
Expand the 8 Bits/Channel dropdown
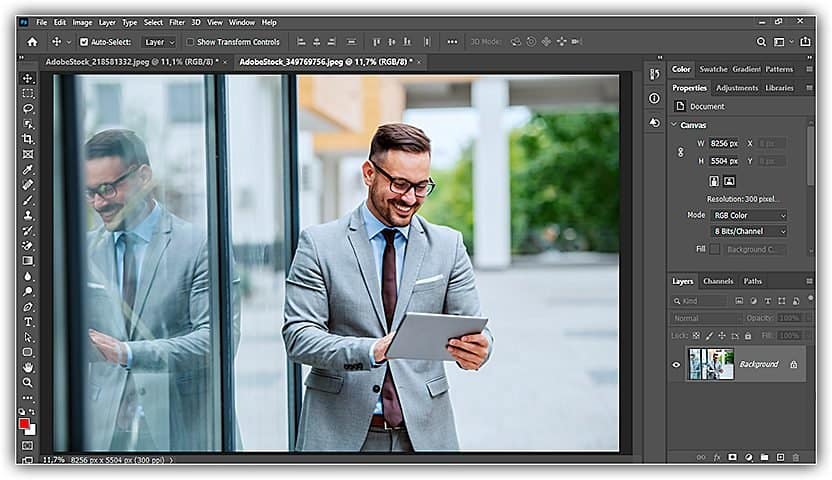click(749, 231)
